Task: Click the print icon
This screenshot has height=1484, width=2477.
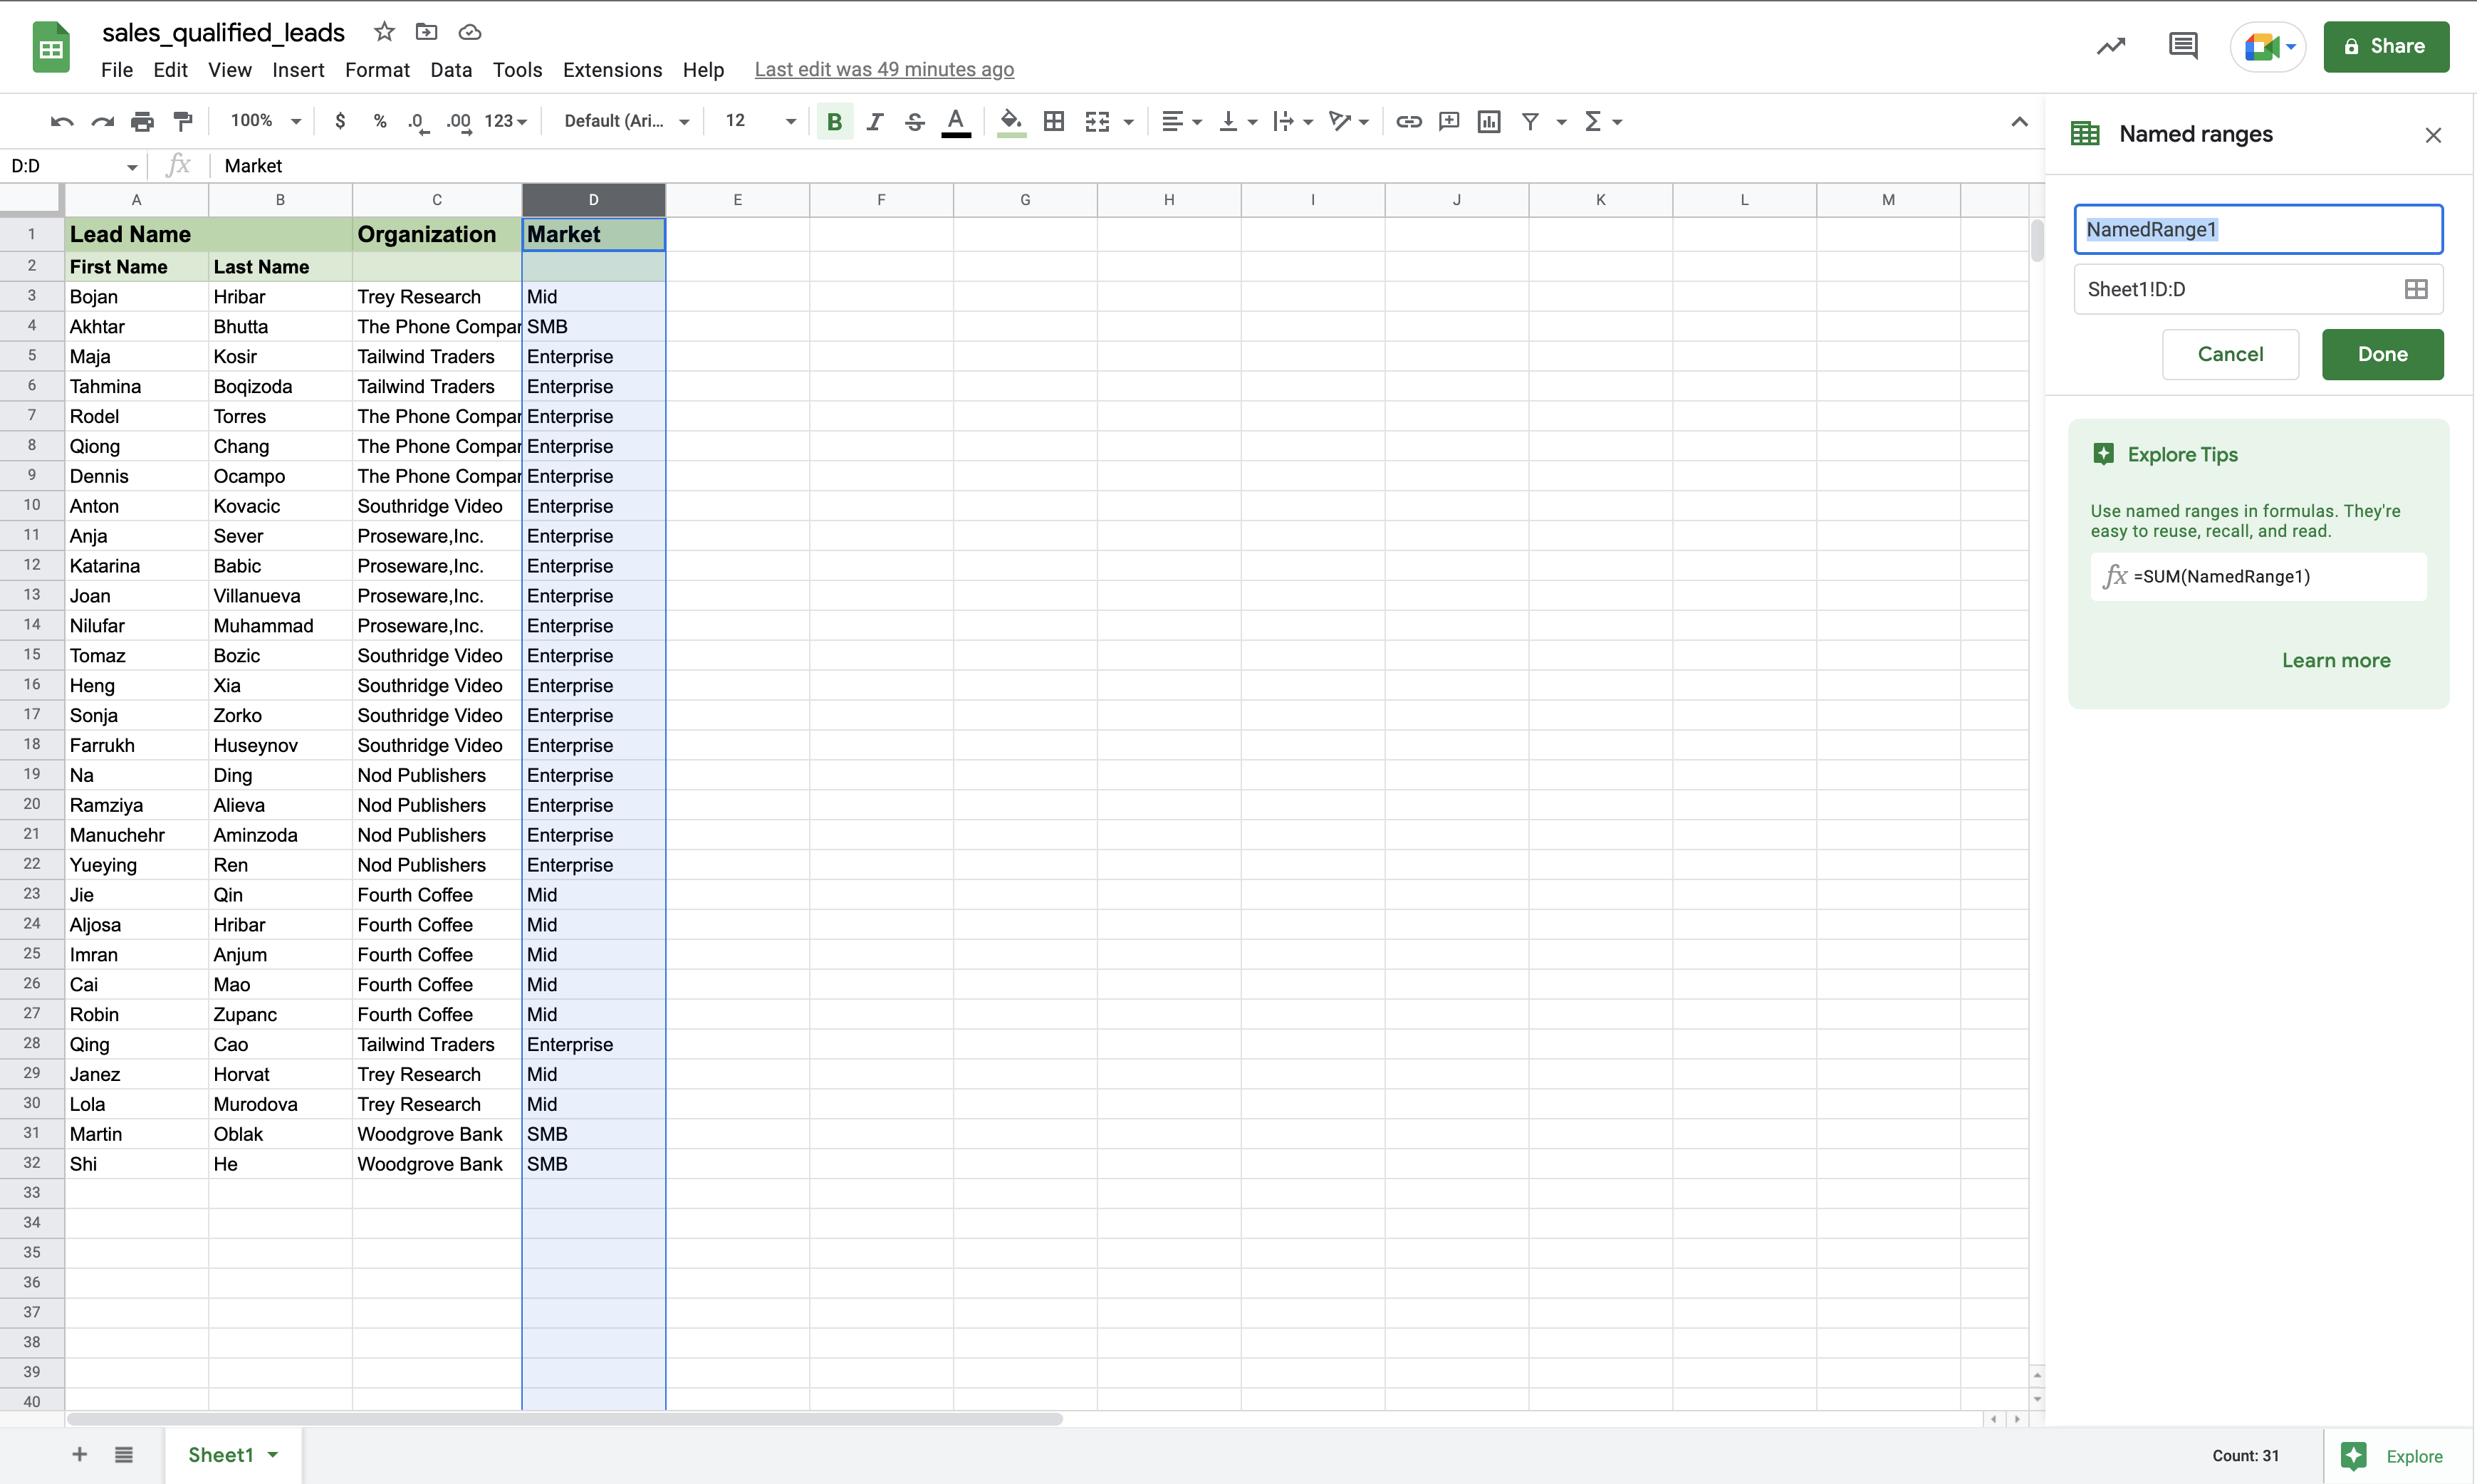Action: [143, 121]
